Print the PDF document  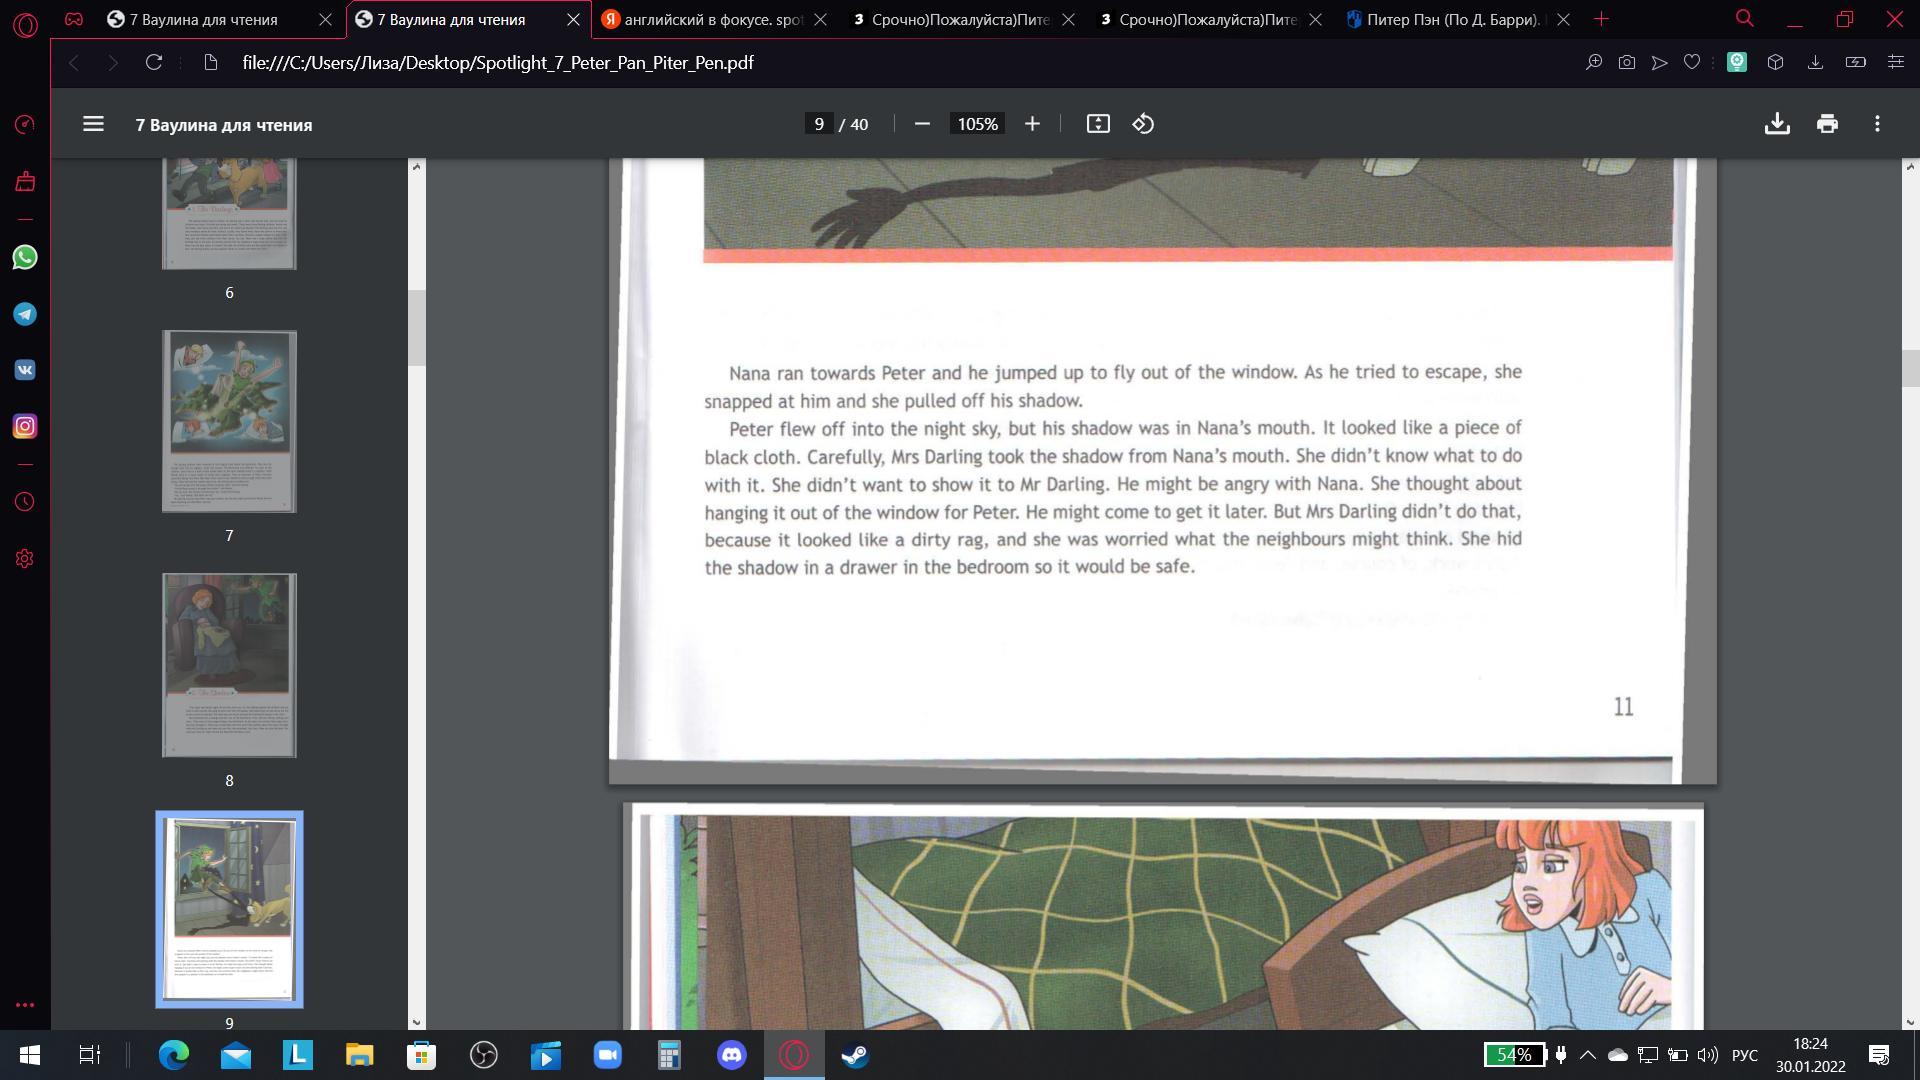[1827, 124]
